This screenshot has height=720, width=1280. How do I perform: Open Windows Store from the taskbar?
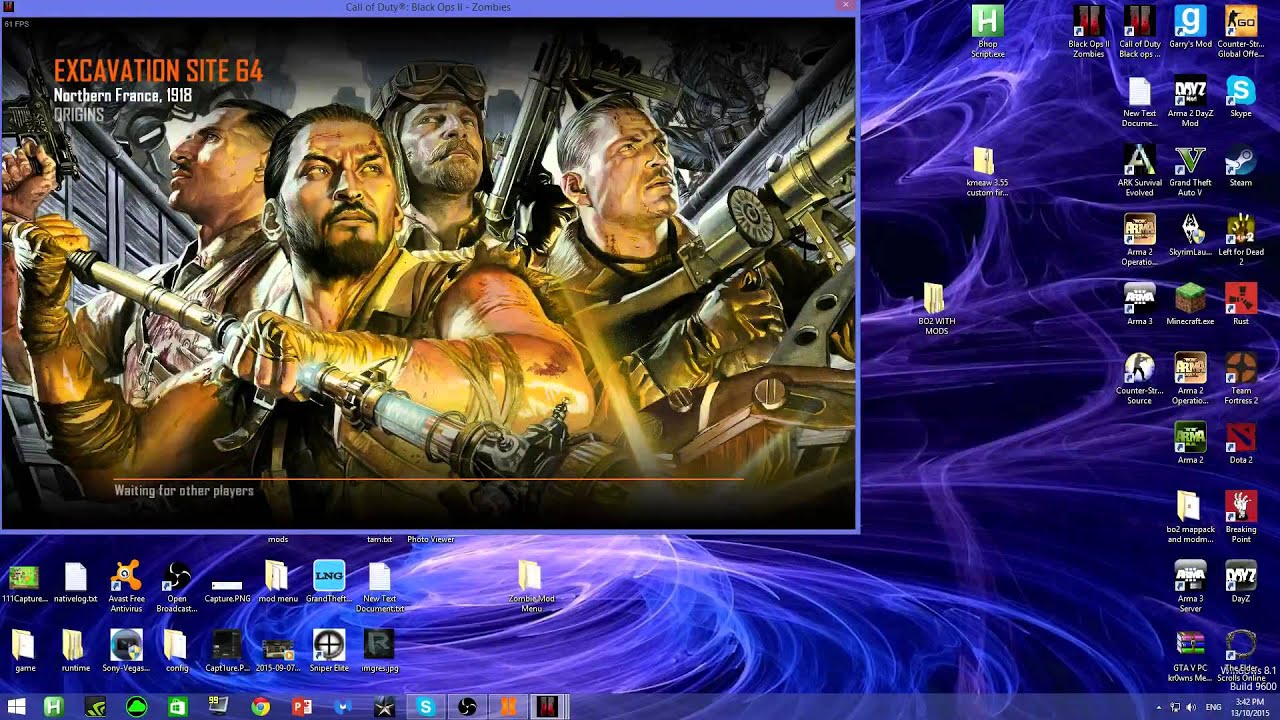tap(177, 707)
